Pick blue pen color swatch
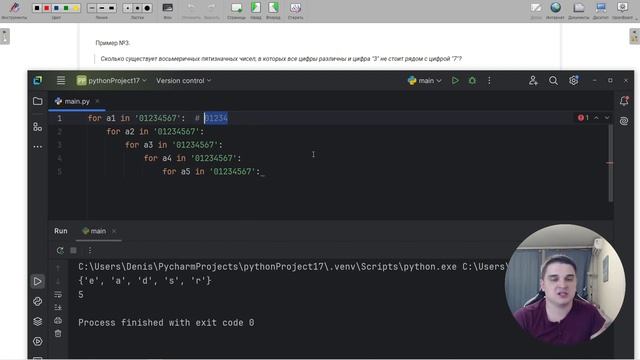The image size is (640, 360). [56, 8]
